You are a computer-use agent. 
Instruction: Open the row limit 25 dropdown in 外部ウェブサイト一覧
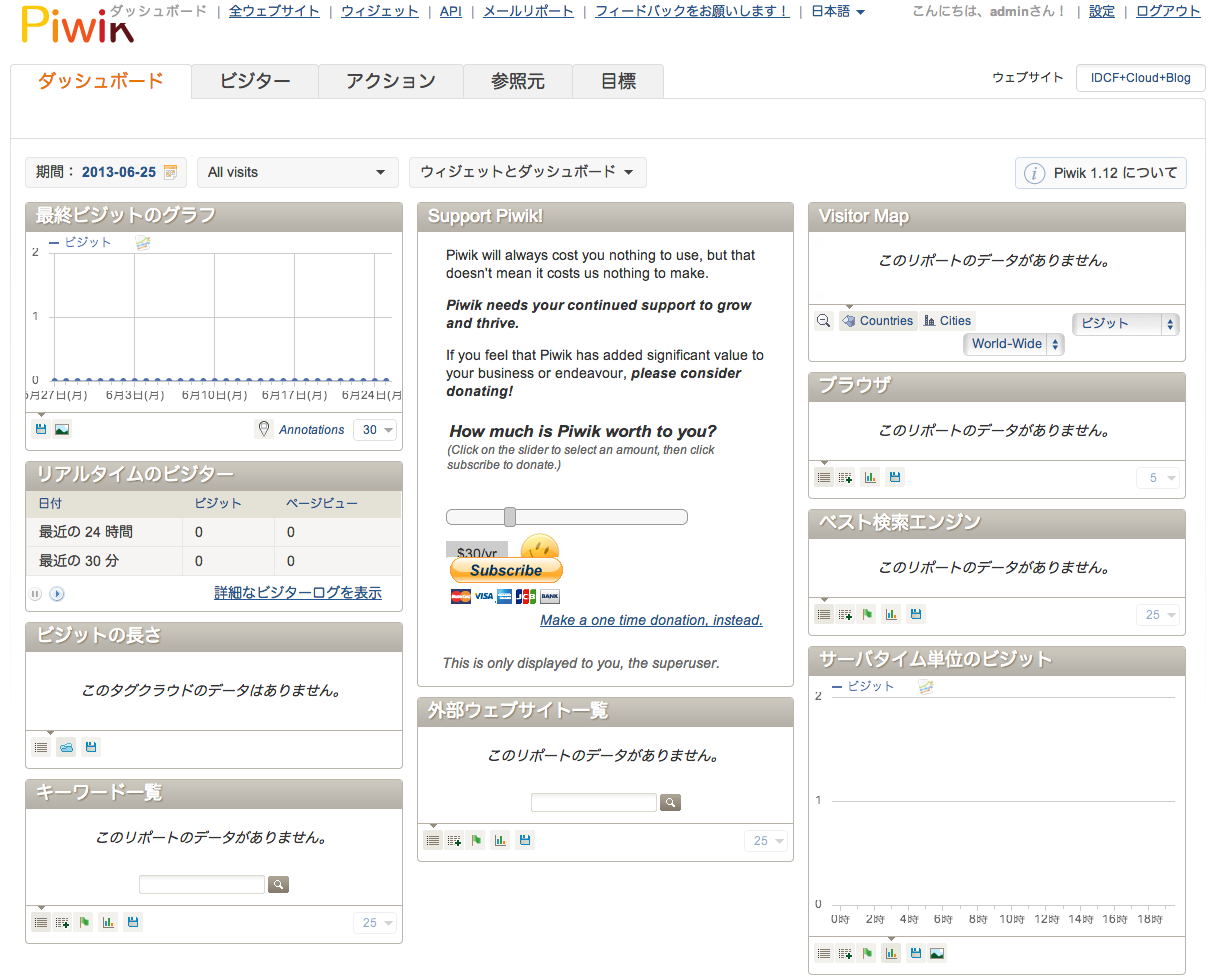(x=766, y=841)
